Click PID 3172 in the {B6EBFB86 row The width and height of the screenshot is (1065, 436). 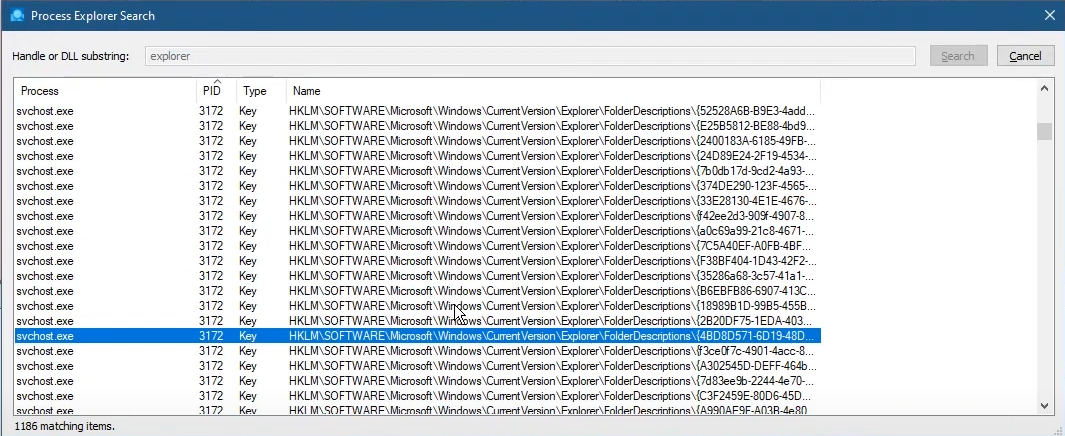[211, 291]
